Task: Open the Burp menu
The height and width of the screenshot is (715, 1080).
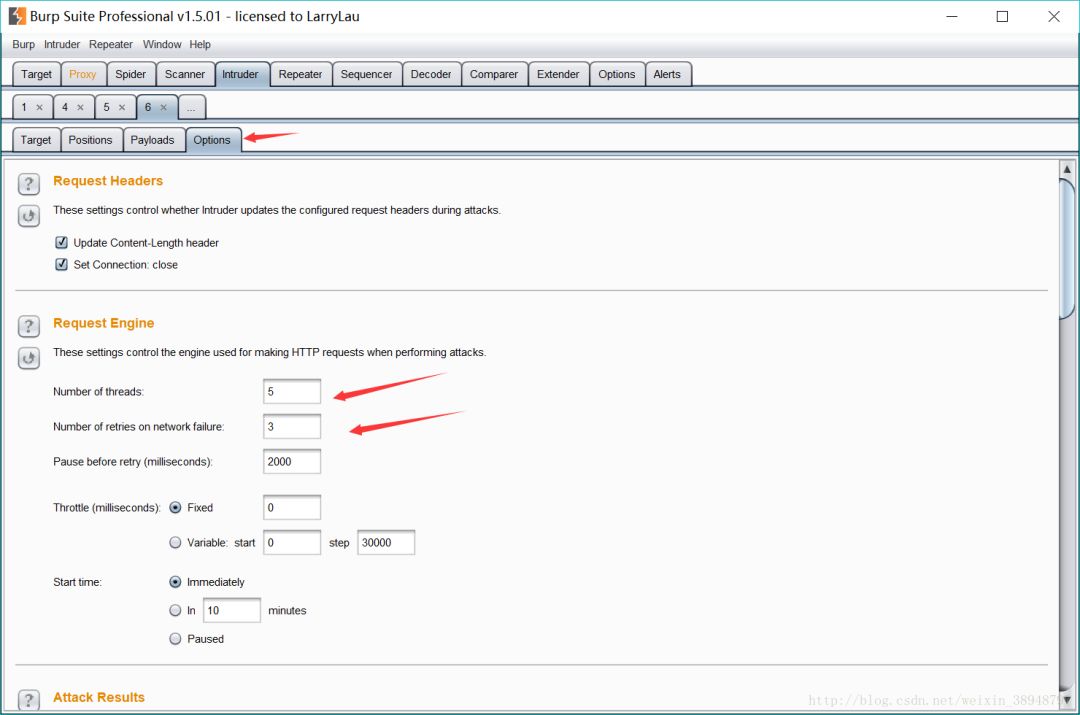Action: pyautogui.click(x=23, y=44)
